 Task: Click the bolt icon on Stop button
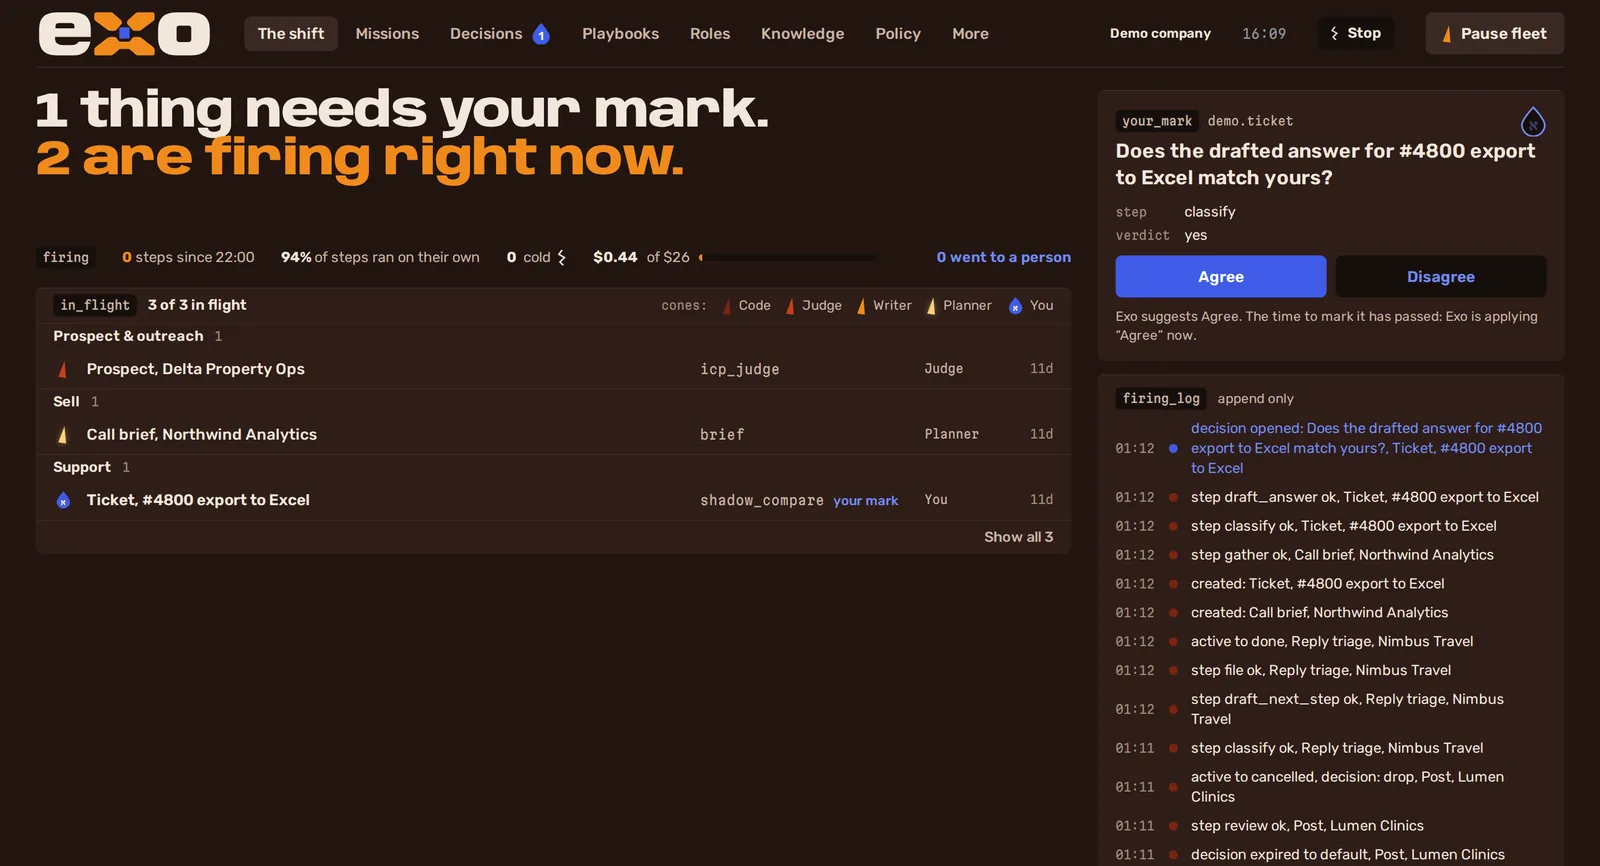pos(1334,34)
